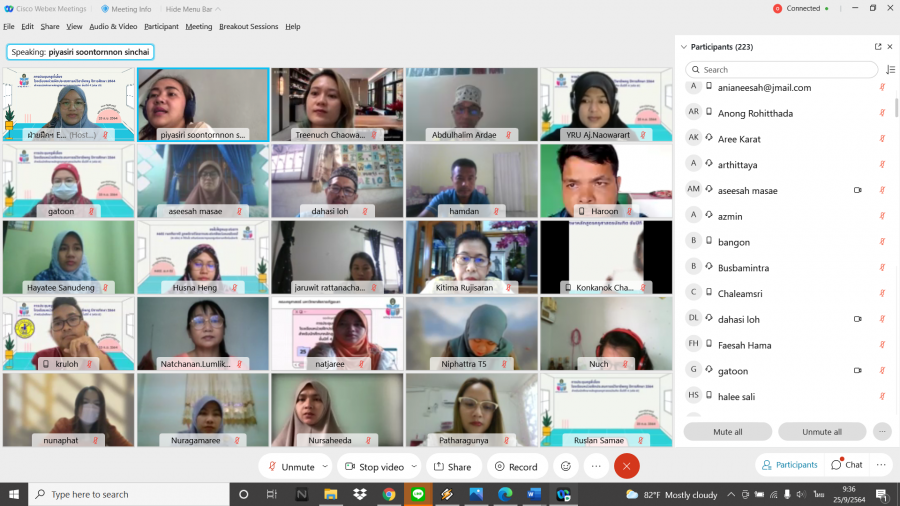Expand audio options arrow beside Unmute
Image resolution: width=900 pixels, height=506 pixels.
[x=325, y=466]
